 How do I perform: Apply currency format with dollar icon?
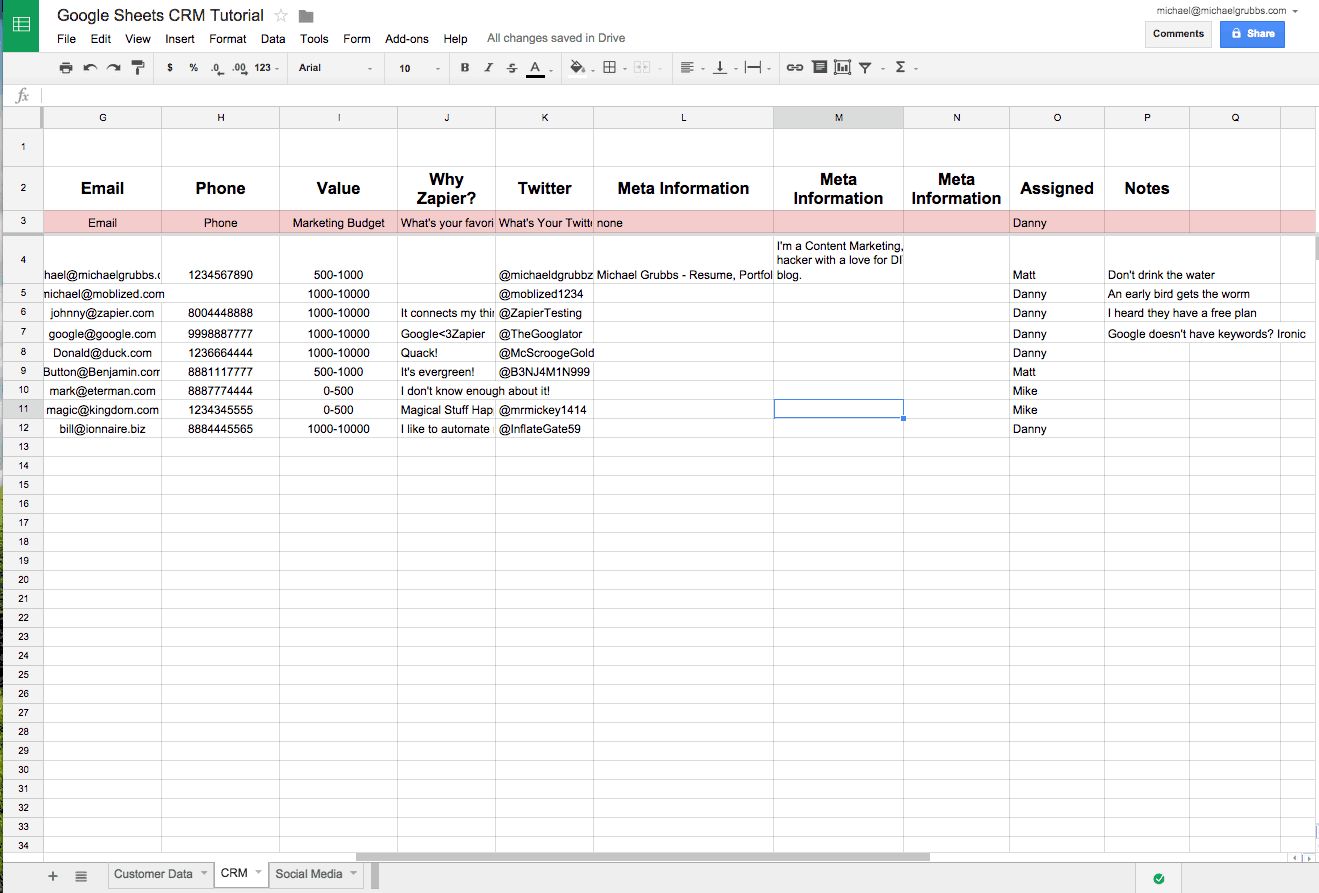(168, 67)
